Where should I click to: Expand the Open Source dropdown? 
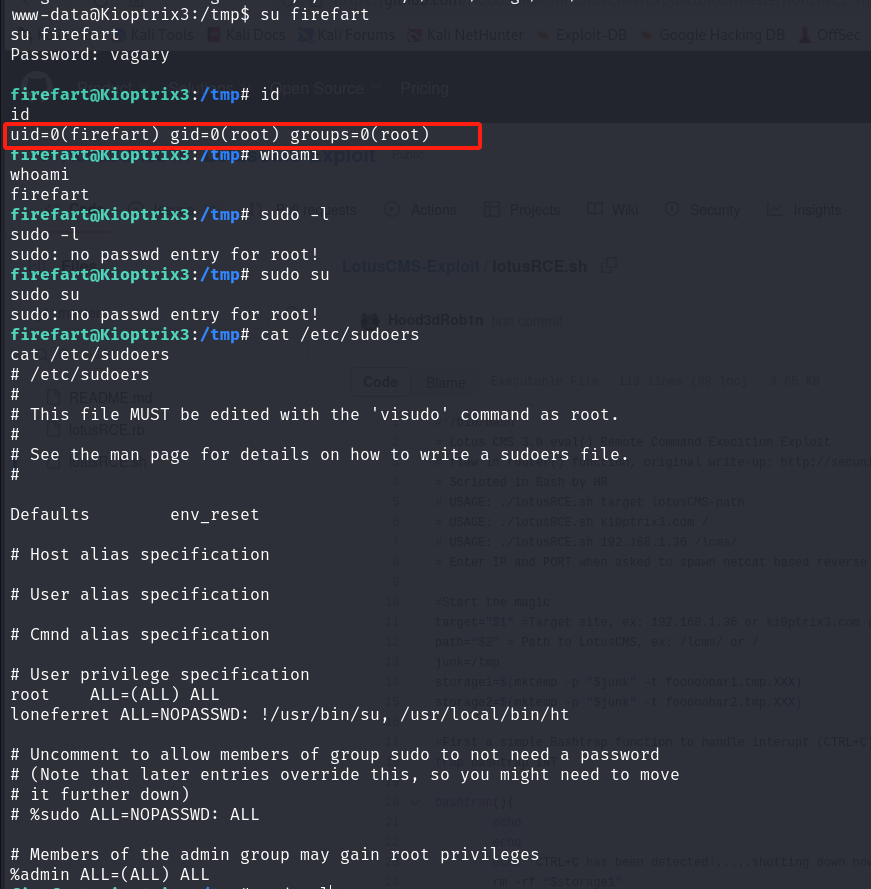click(325, 88)
